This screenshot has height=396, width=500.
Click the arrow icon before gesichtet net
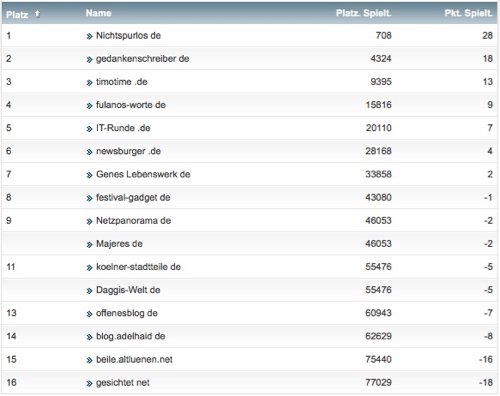[x=89, y=383]
